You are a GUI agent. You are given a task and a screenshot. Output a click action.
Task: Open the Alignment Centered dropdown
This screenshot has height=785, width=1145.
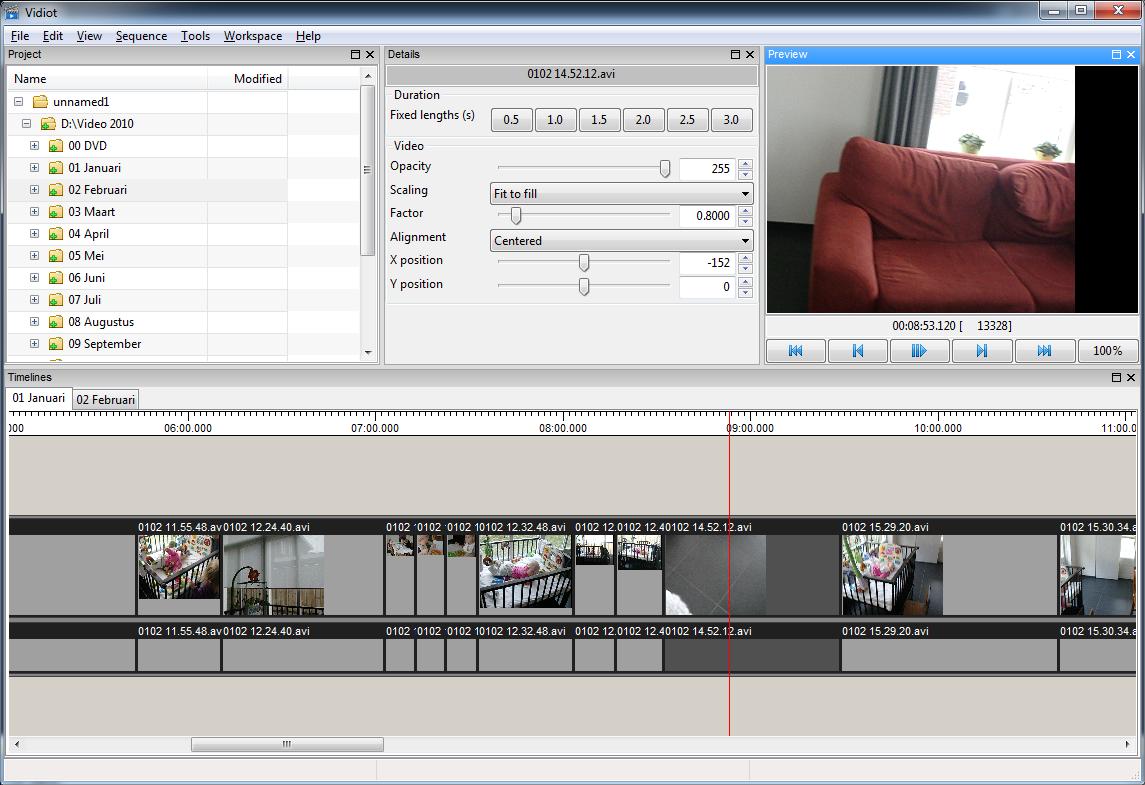tap(621, 241)
